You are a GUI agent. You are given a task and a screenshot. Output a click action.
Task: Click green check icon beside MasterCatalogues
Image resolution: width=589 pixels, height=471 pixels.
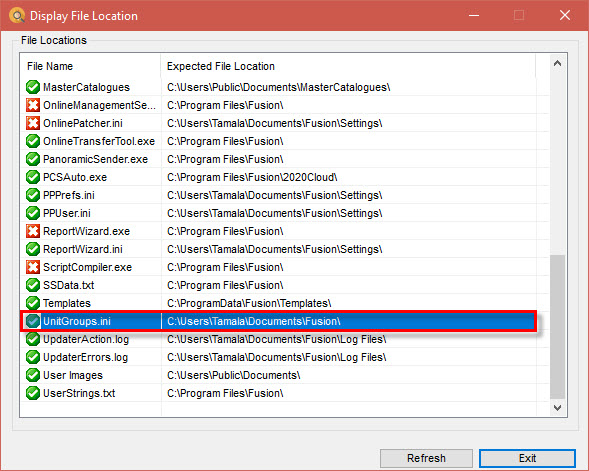[x=33, y=87]
